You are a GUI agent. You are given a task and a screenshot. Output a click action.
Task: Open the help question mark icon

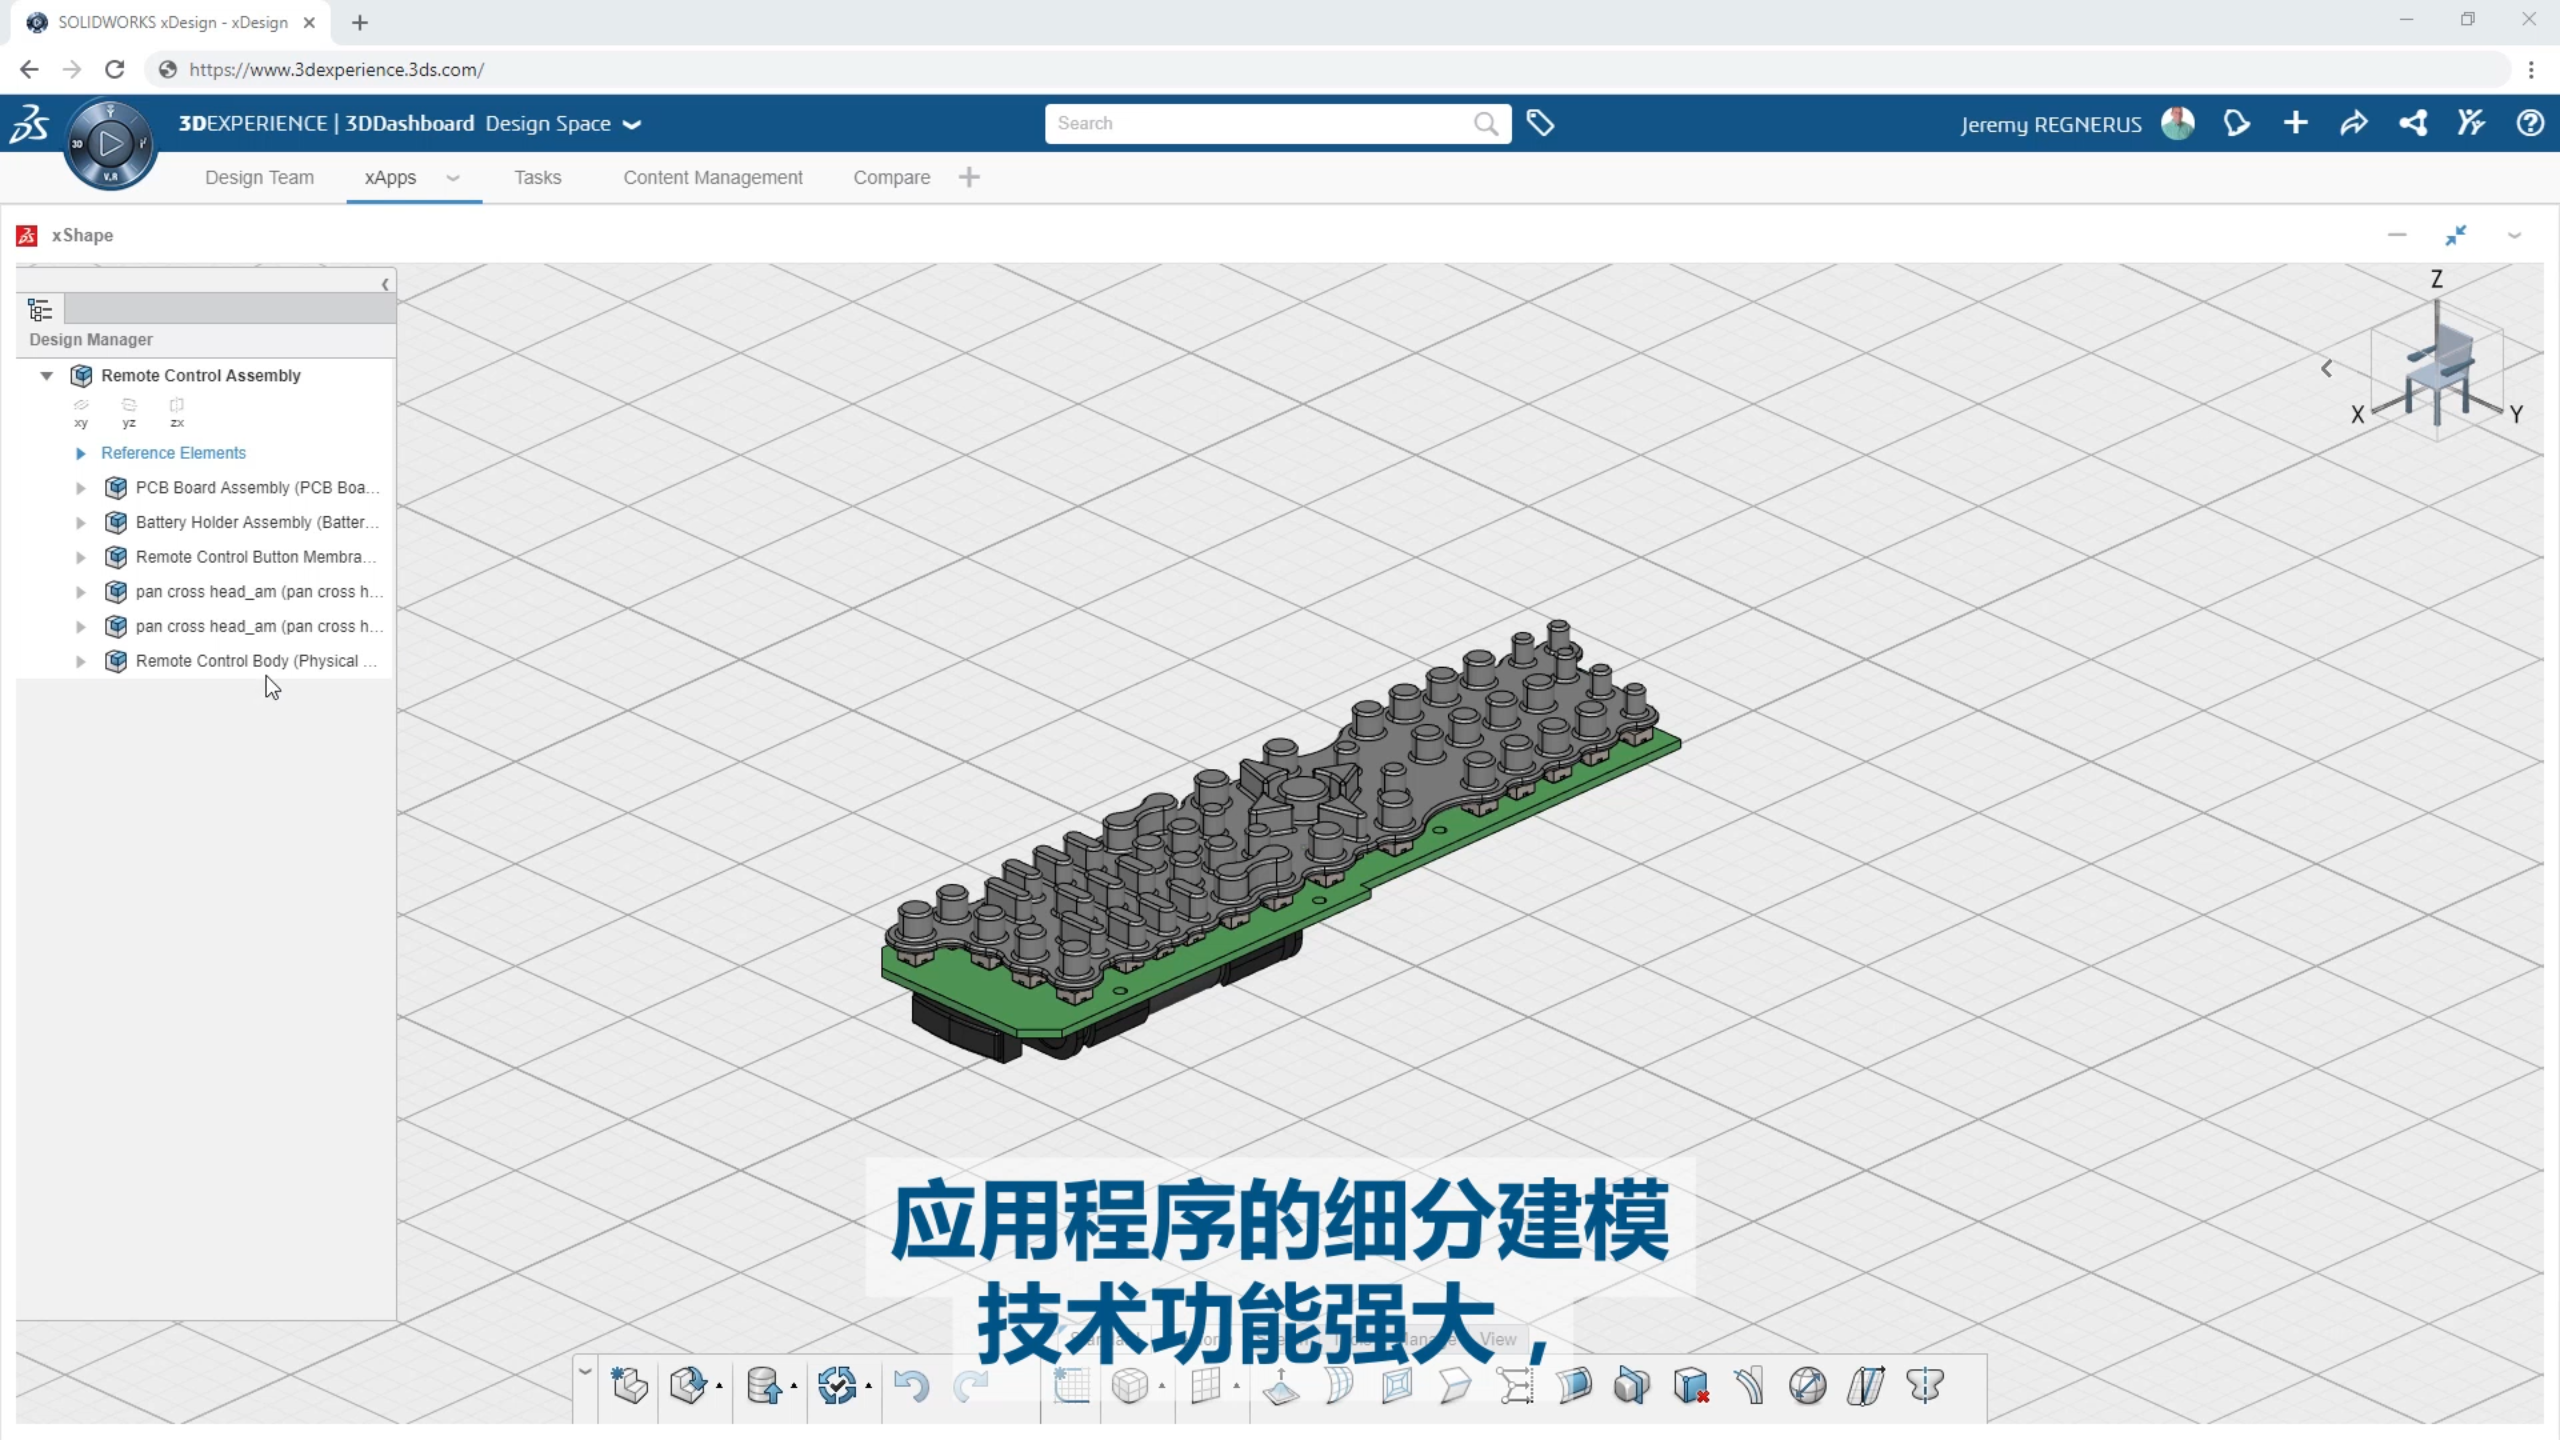(2529, 122)
